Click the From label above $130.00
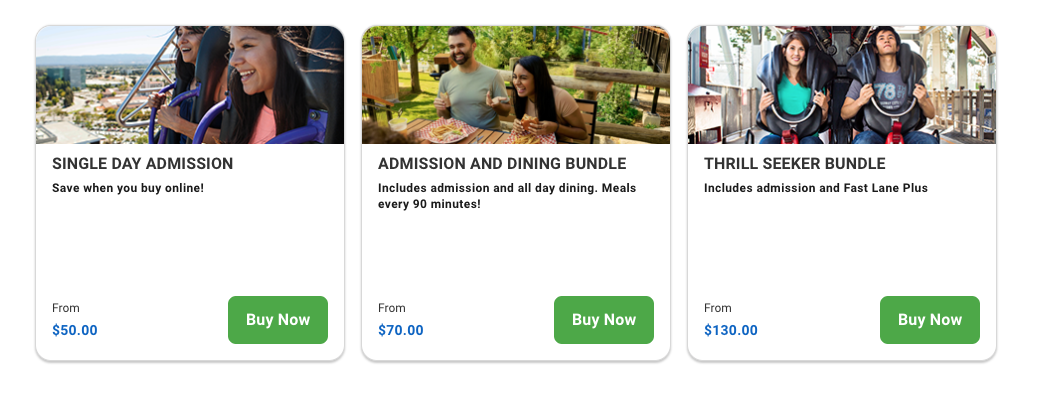 pos(718,308)
